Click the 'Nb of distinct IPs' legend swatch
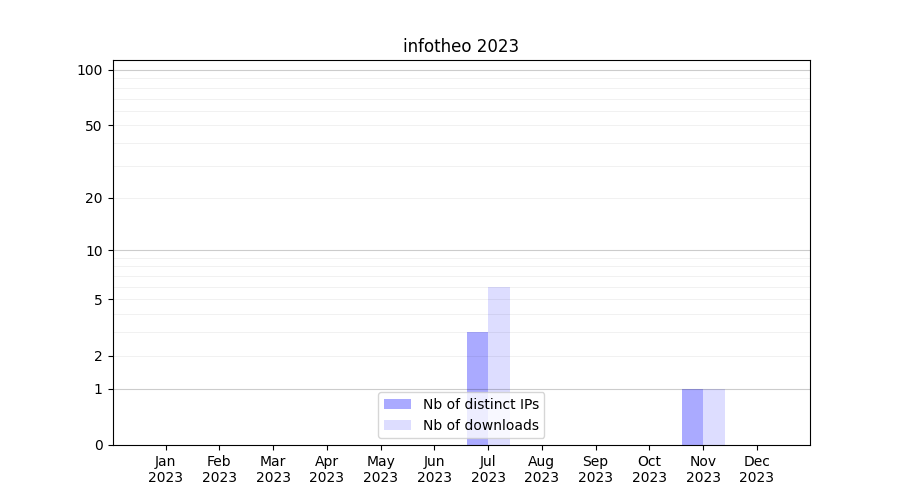The width and height of the screenshot is (900, 500). [x=397, y=404]
